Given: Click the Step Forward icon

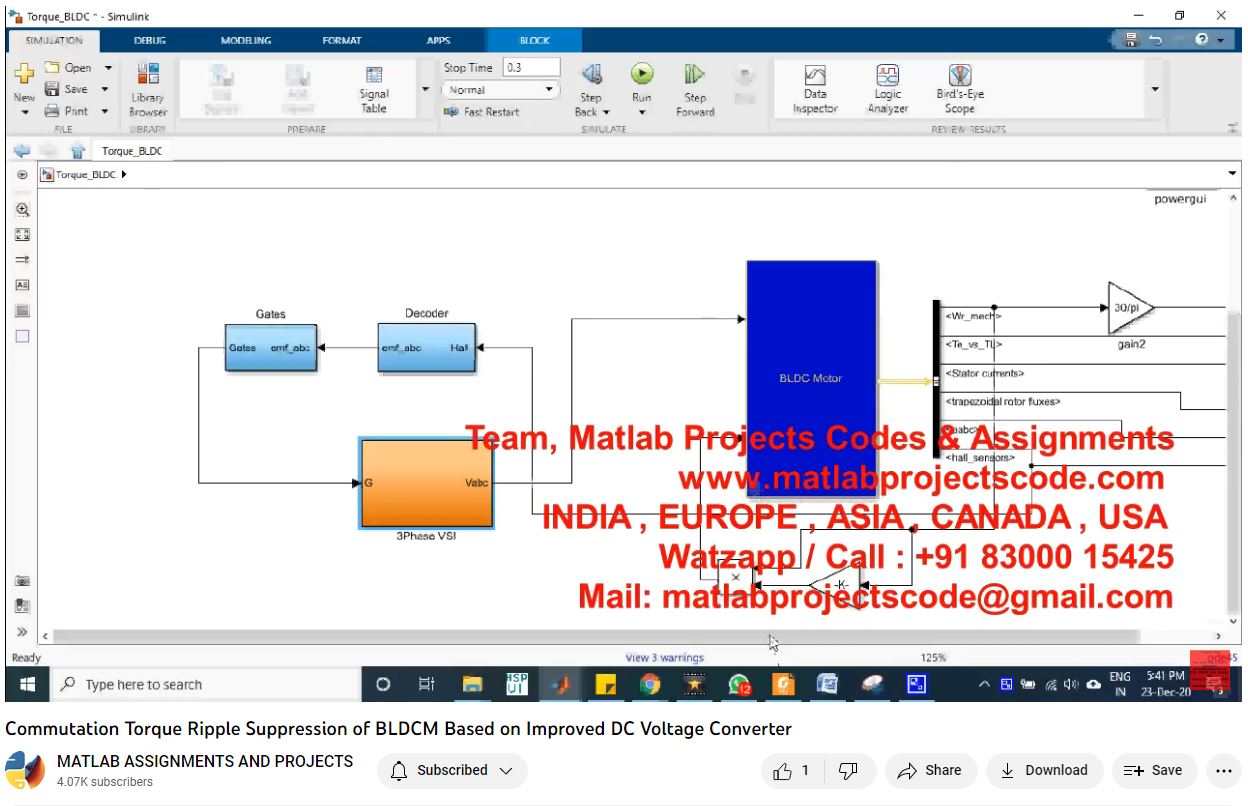Looking at the screenshot, I should coord(695,76).
